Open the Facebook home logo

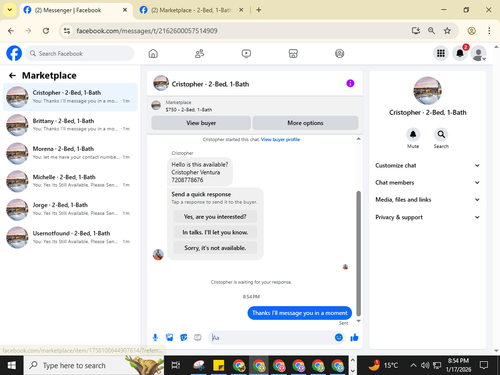pyautogui.click(x=14, y=53)
